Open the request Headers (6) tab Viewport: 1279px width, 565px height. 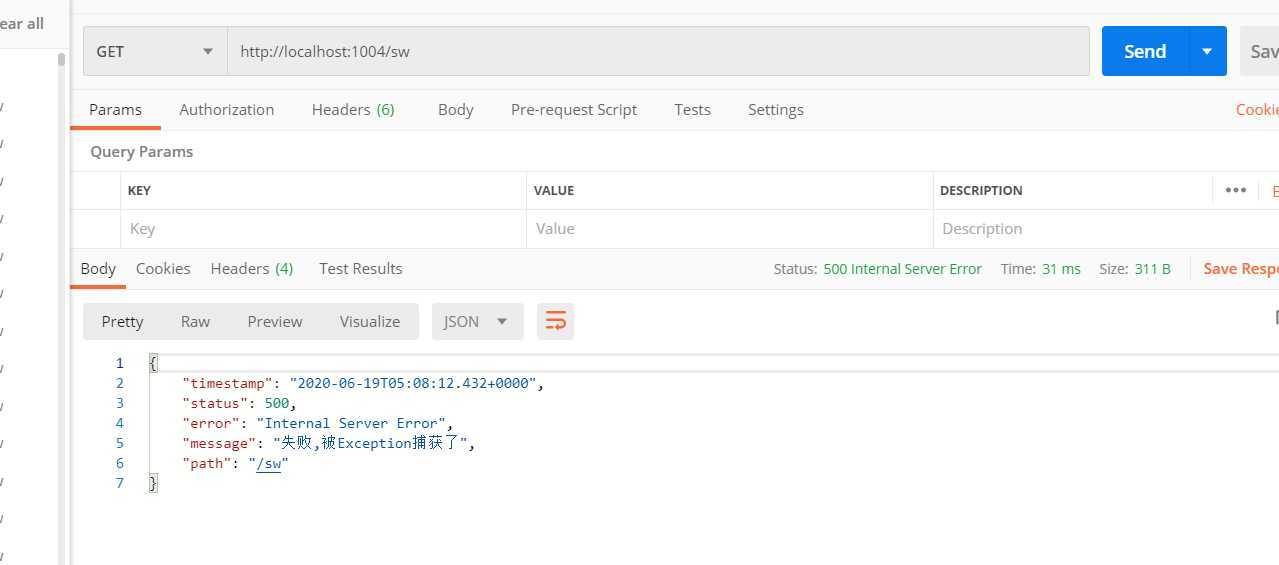point(352,110)
